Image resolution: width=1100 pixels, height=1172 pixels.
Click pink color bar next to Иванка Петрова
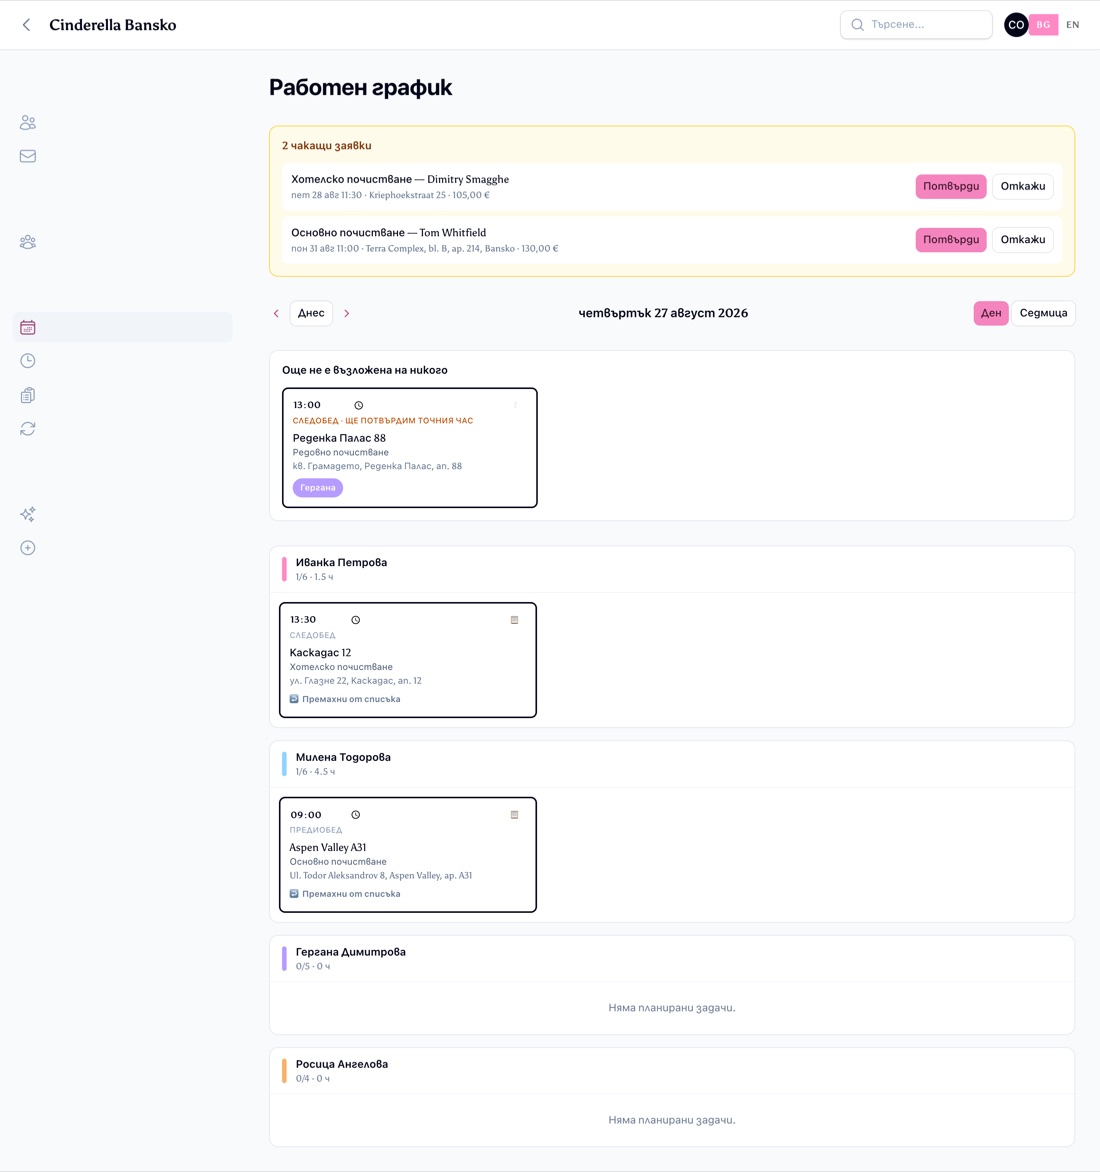pyautogui.click(x=284, y=569)
